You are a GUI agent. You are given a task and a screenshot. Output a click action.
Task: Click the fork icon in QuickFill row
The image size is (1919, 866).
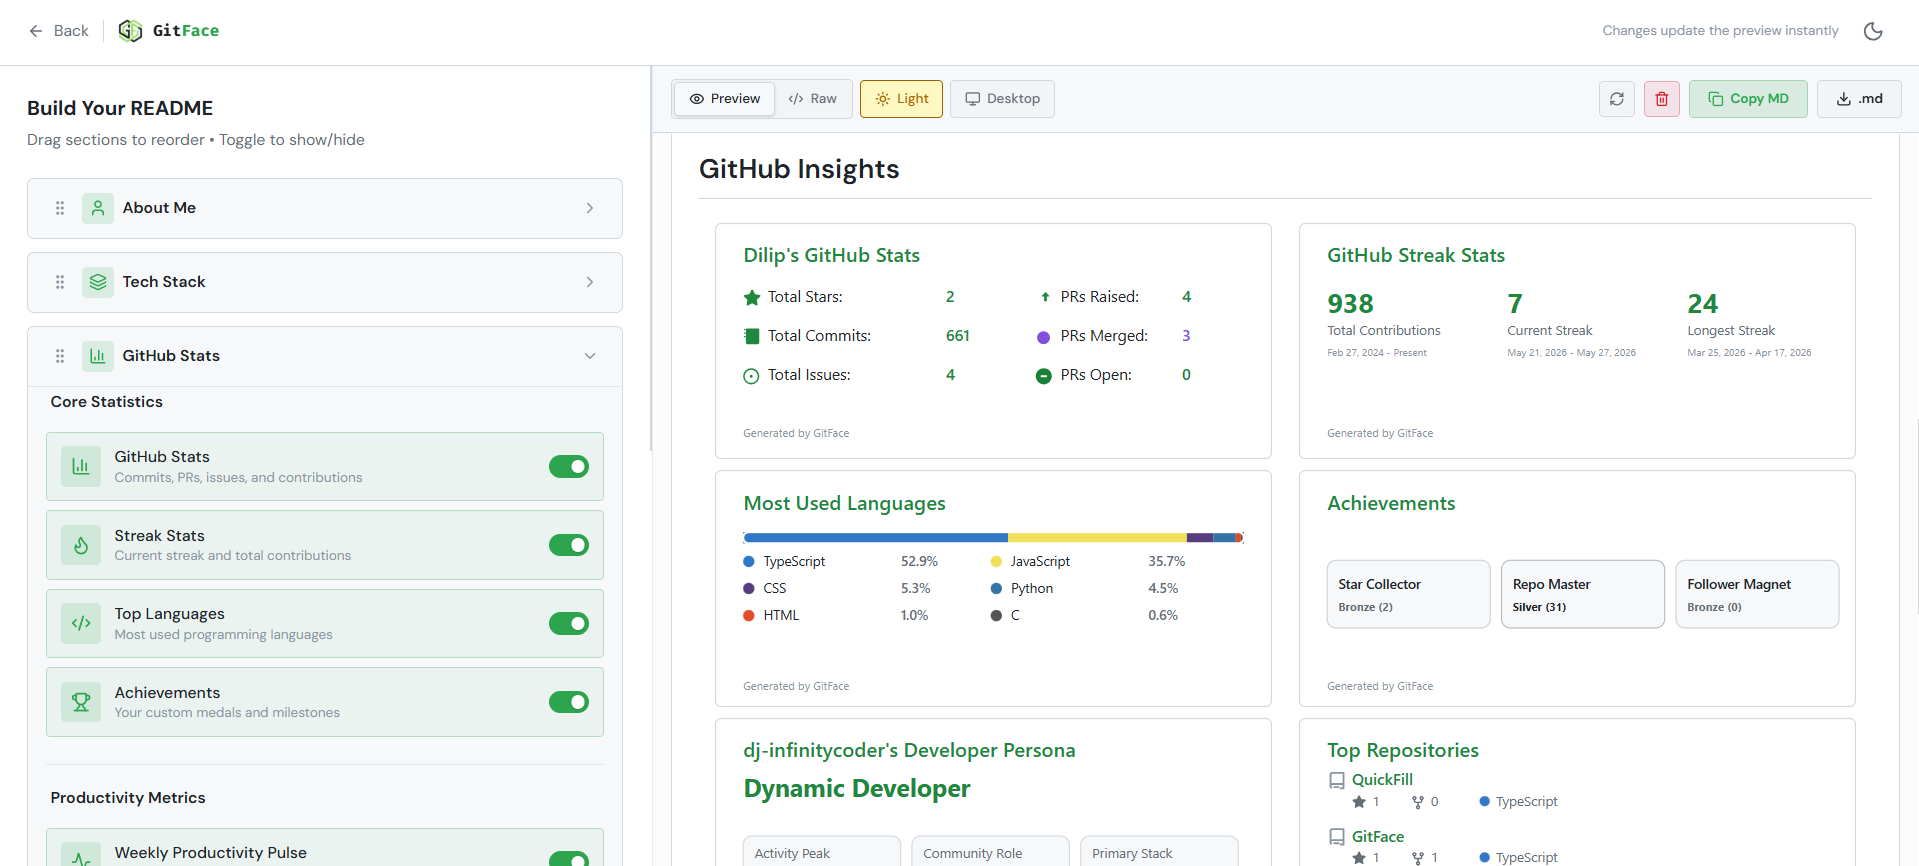(x=1418, y=802)
